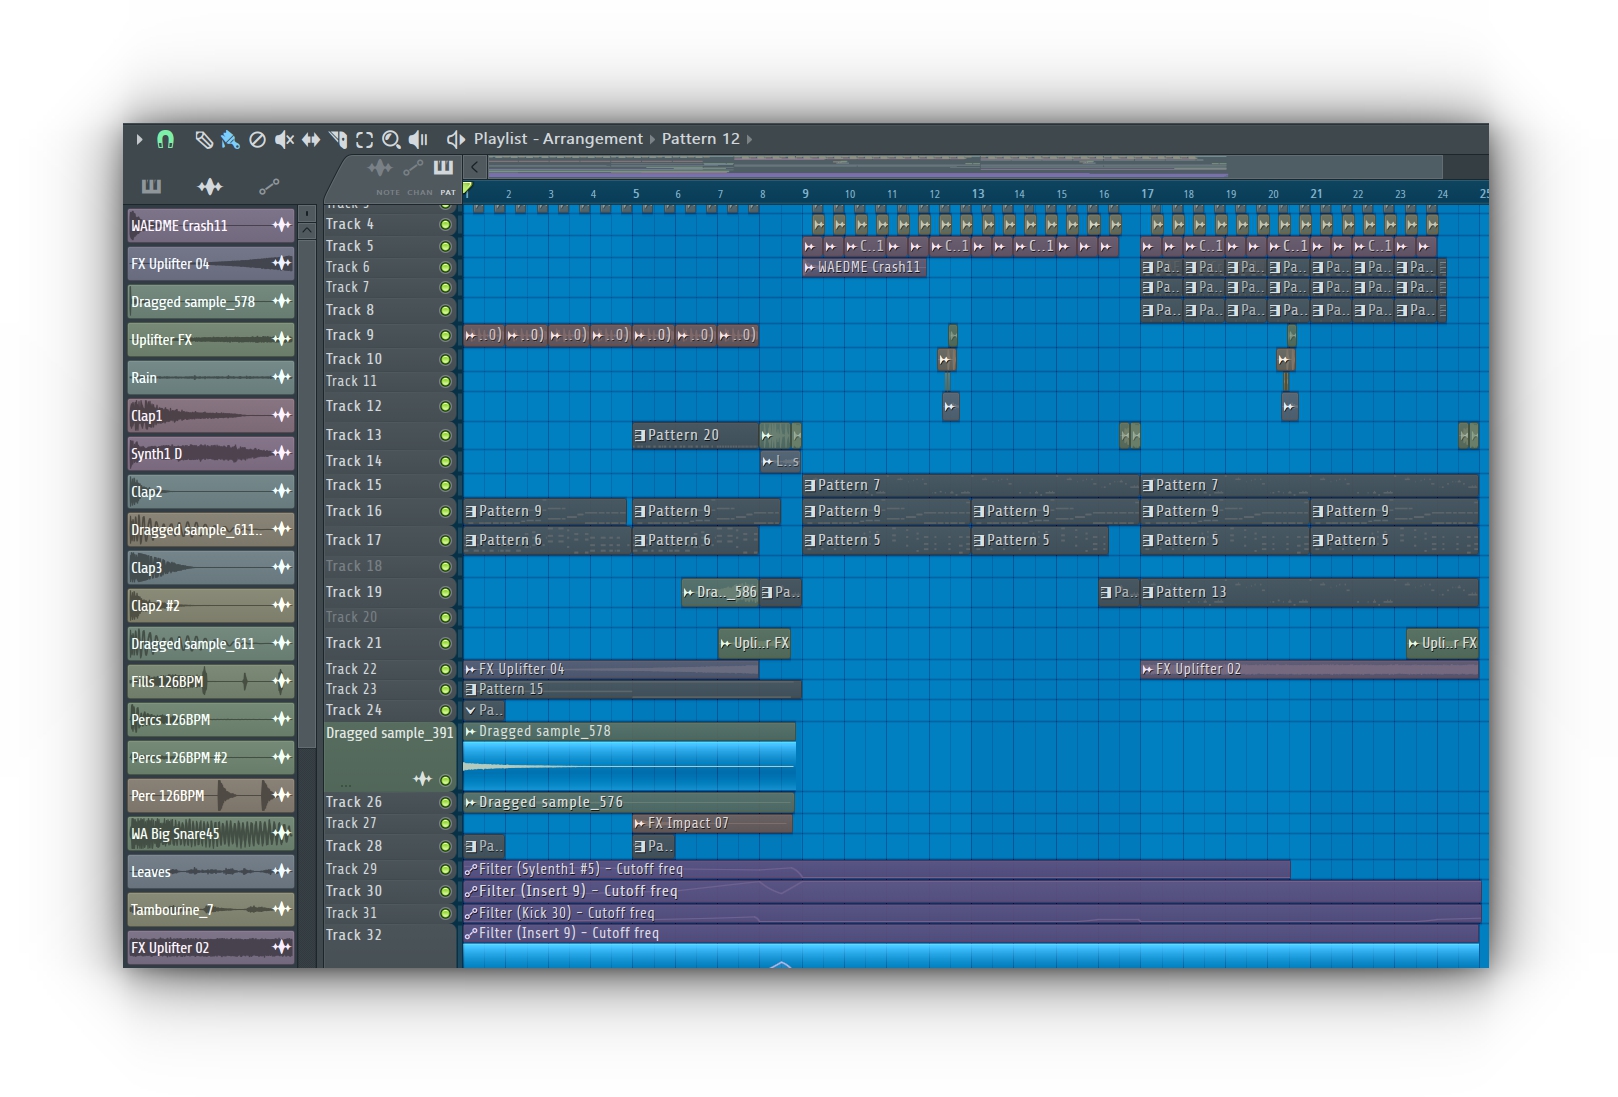Start playback with the Play button
Screen dimensions: 1618x1097
pos(140,140)
